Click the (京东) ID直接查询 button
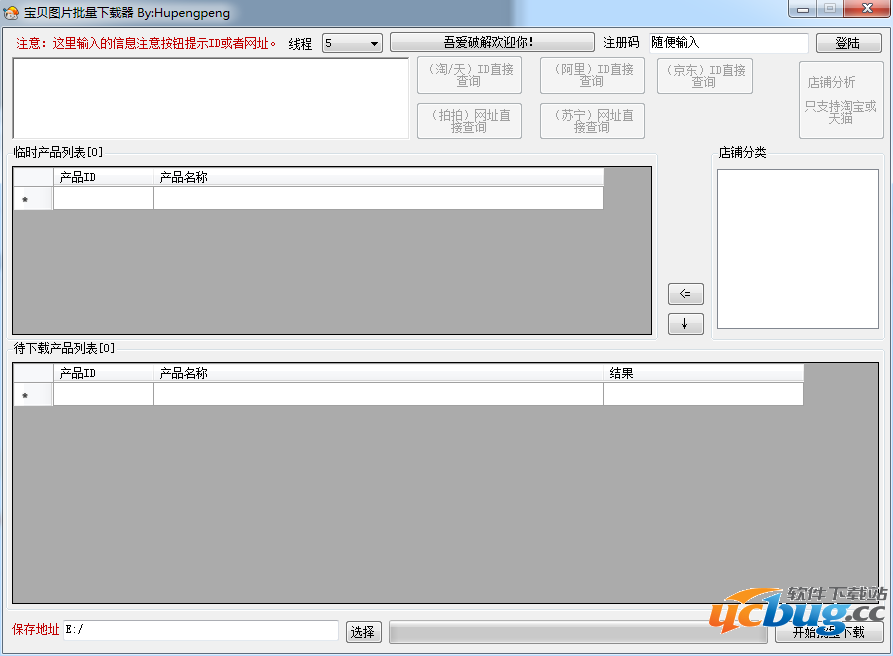 click(704, 76)
